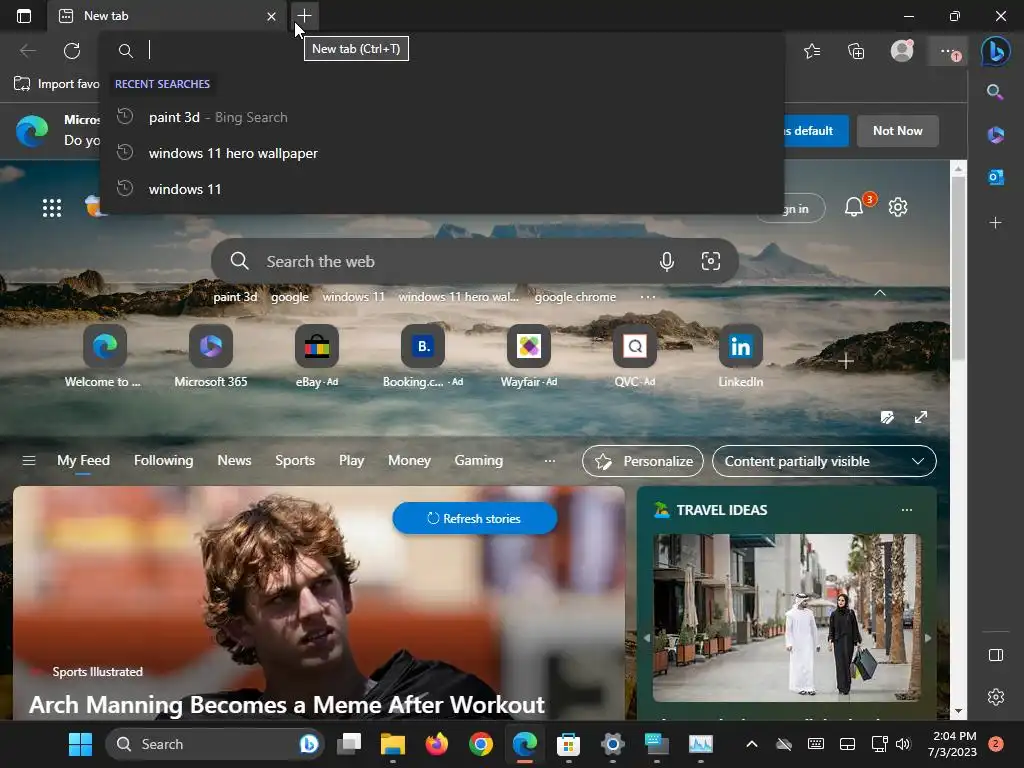Click the google search chip

[290, 296]
